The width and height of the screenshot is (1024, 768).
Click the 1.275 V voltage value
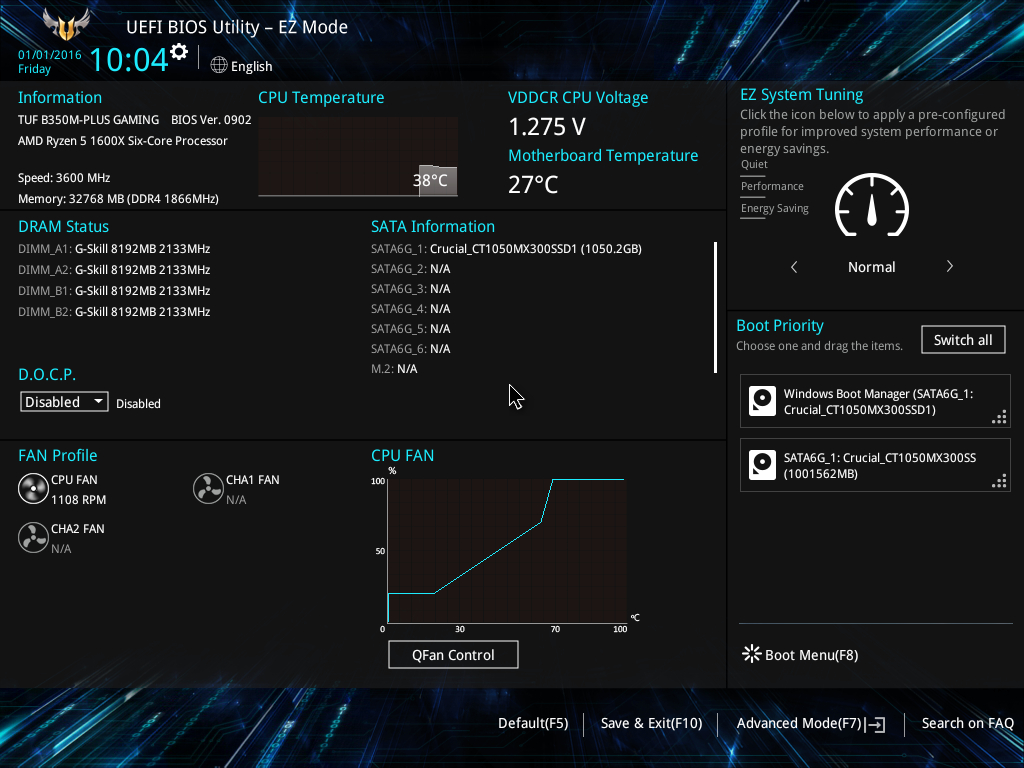pos(547,127)
